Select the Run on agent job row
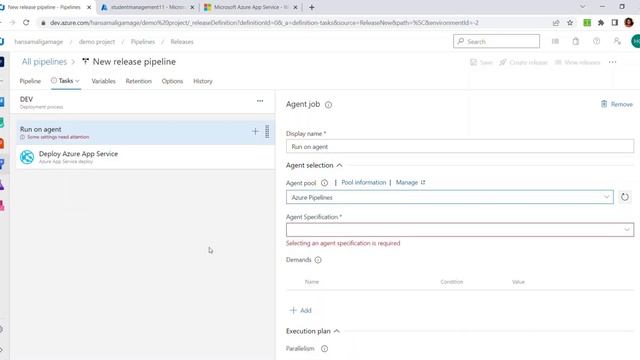This screenshot has height=360, width=640. pyautogui.click(x=145, y=132)
